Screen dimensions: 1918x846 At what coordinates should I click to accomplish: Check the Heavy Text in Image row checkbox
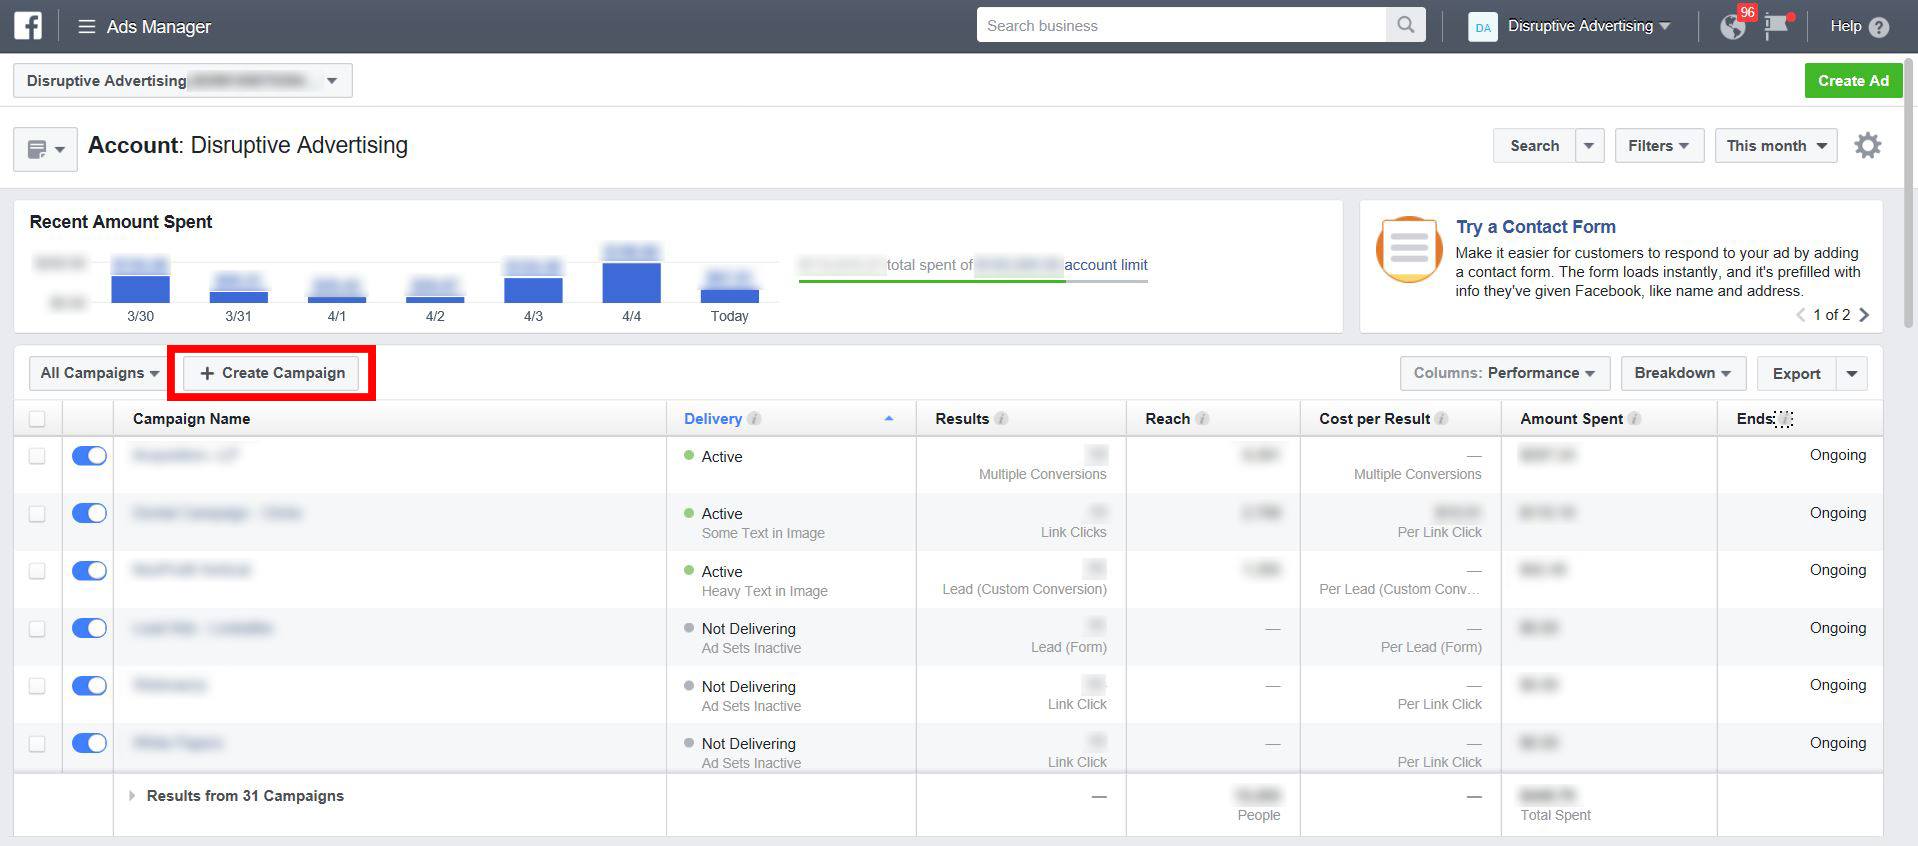click(x=37, y=571)
